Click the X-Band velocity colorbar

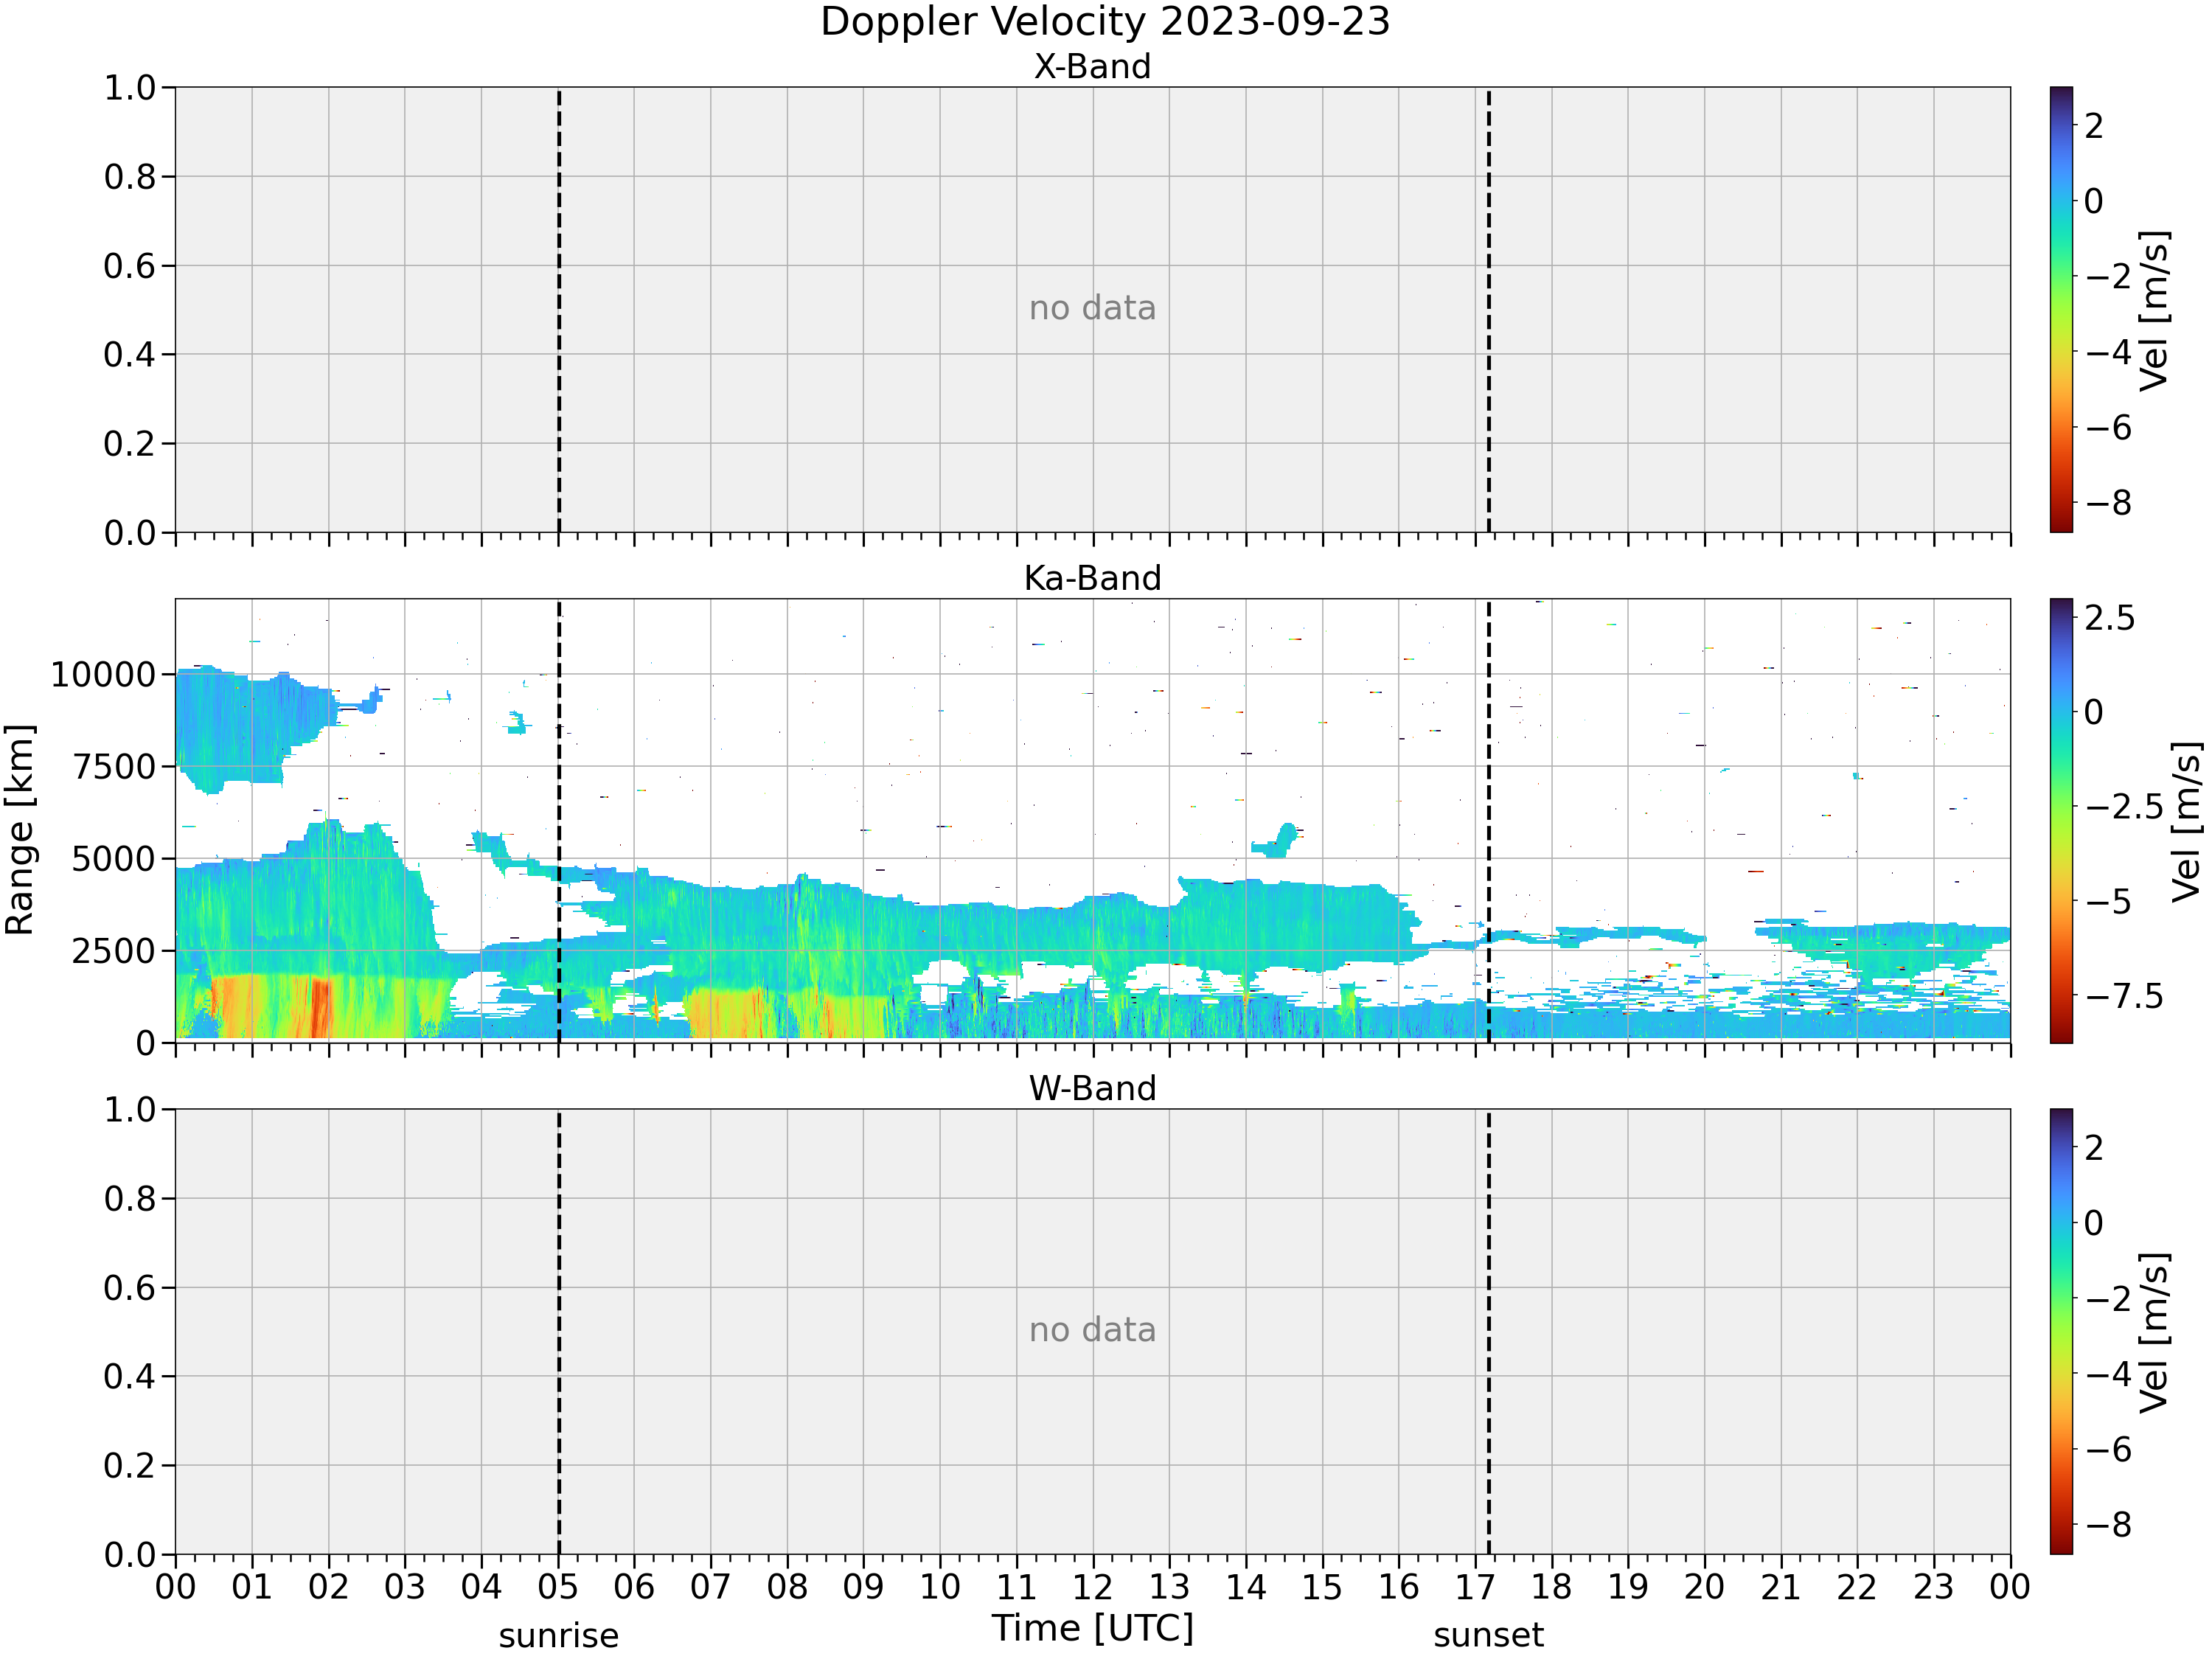(2061, 309)
